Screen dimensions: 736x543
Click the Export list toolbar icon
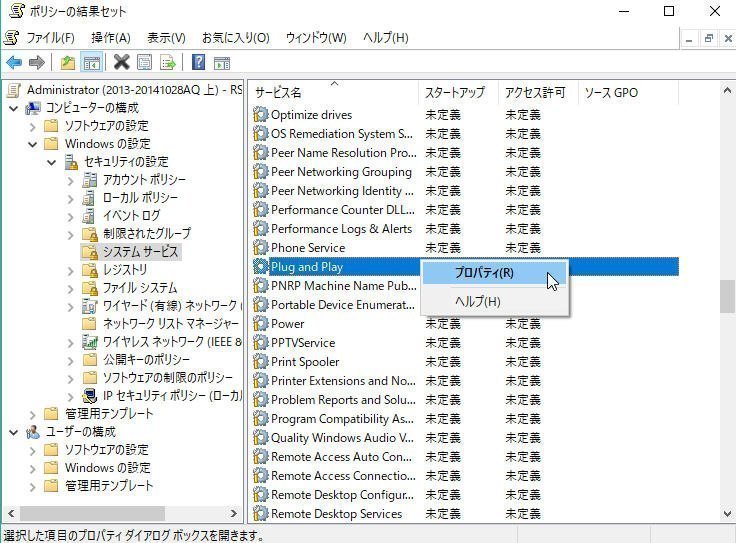coord(168,62)
